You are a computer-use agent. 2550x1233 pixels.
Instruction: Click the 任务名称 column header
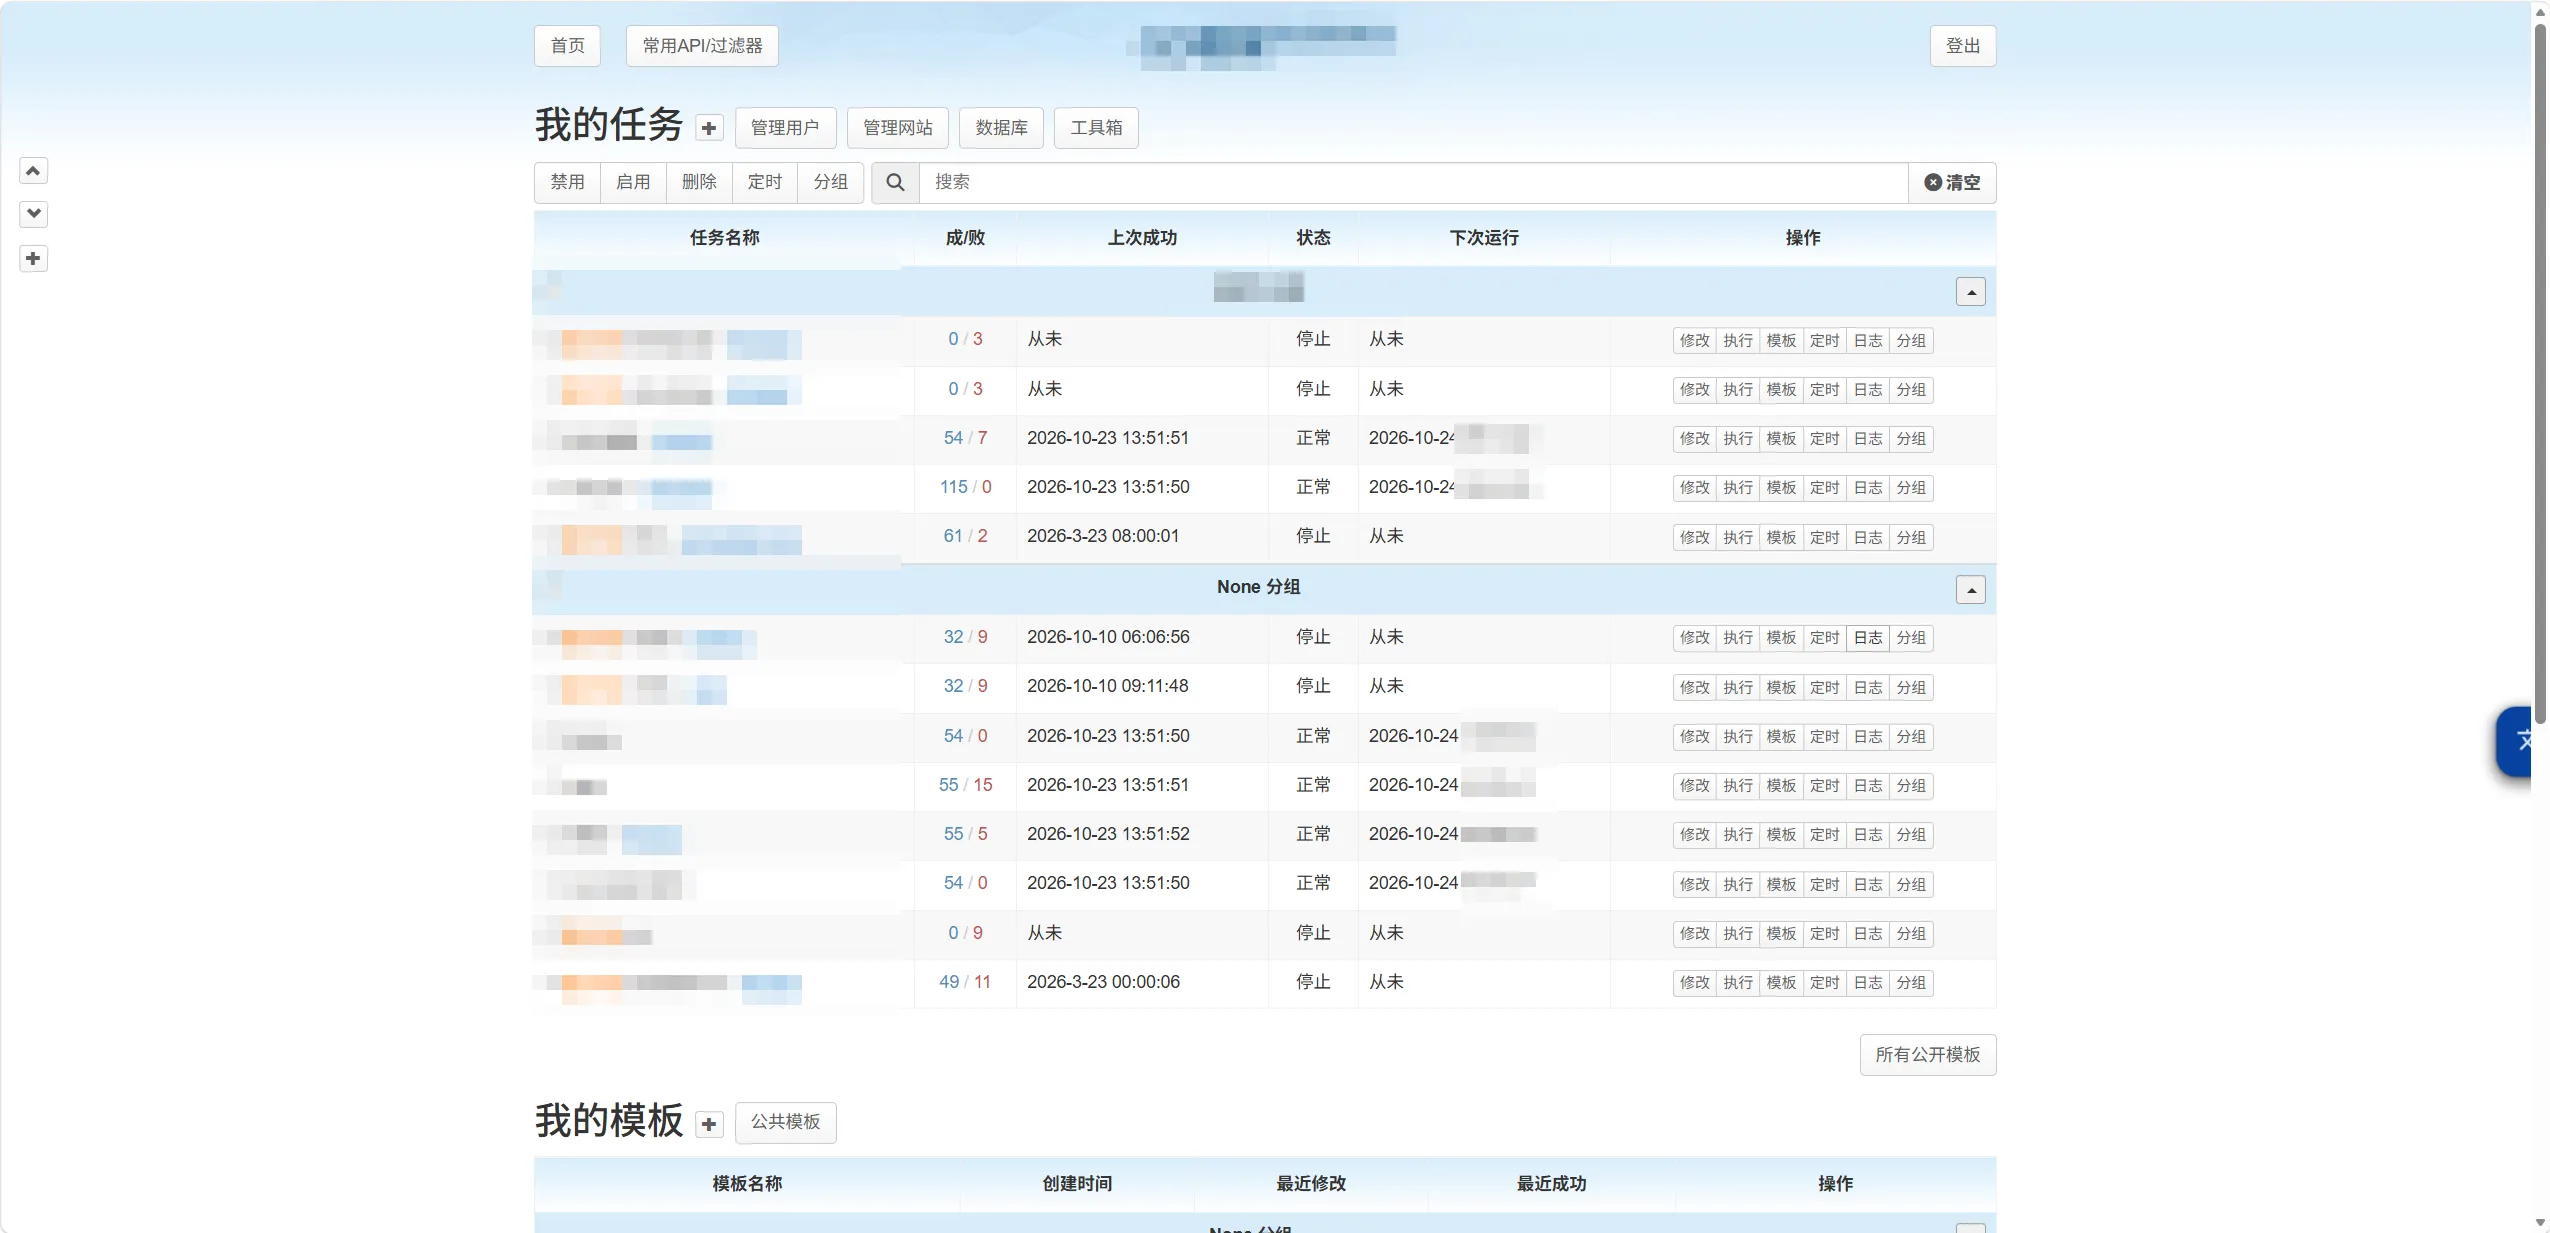click(724, 238)
